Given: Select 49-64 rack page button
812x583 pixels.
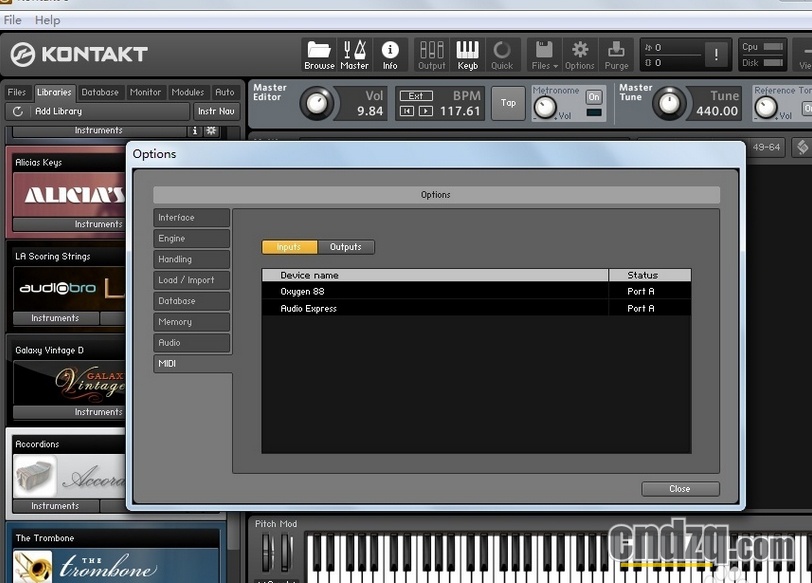Looking at the screenshot, I should 766,147.
